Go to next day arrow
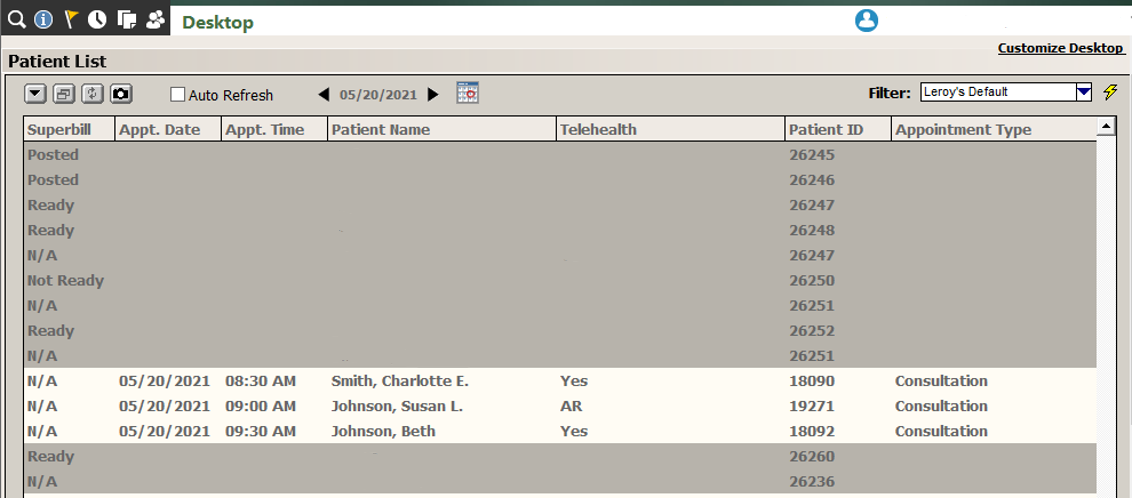Screen dimensions: 1132x498 433,95
